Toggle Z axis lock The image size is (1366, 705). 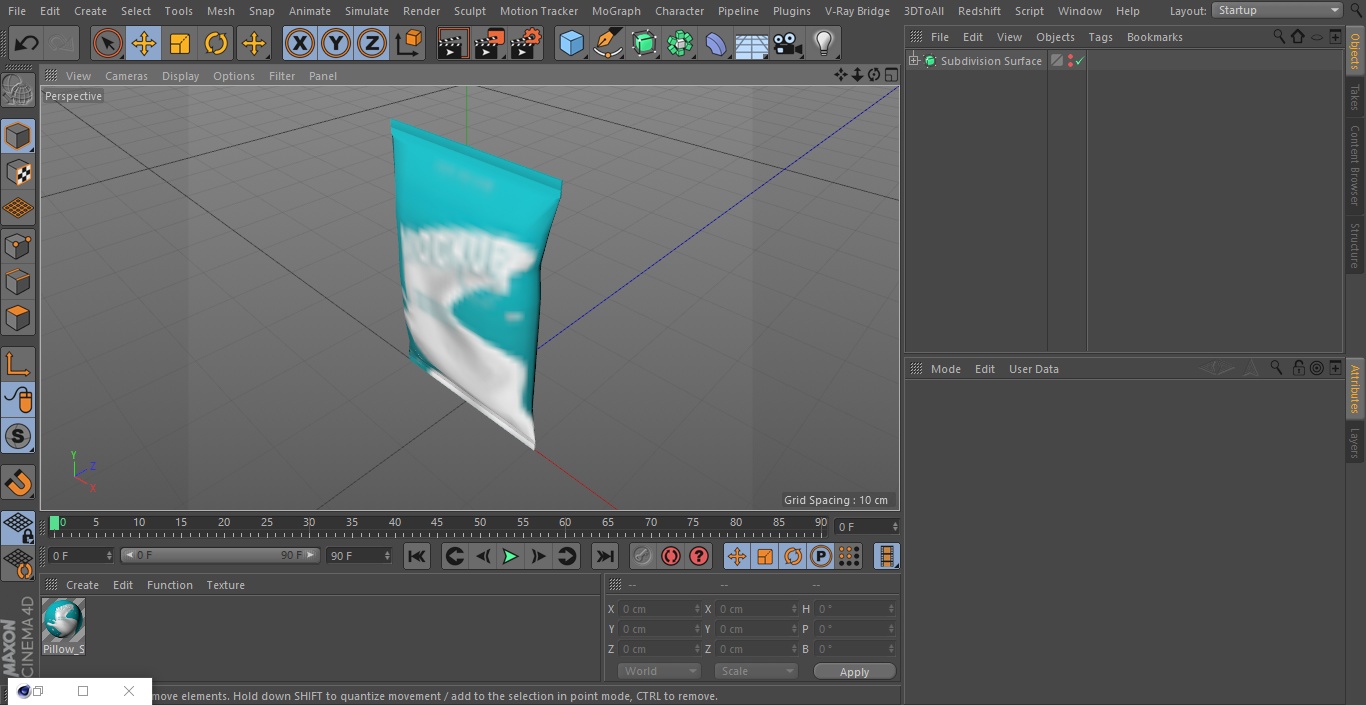[372, 43]
